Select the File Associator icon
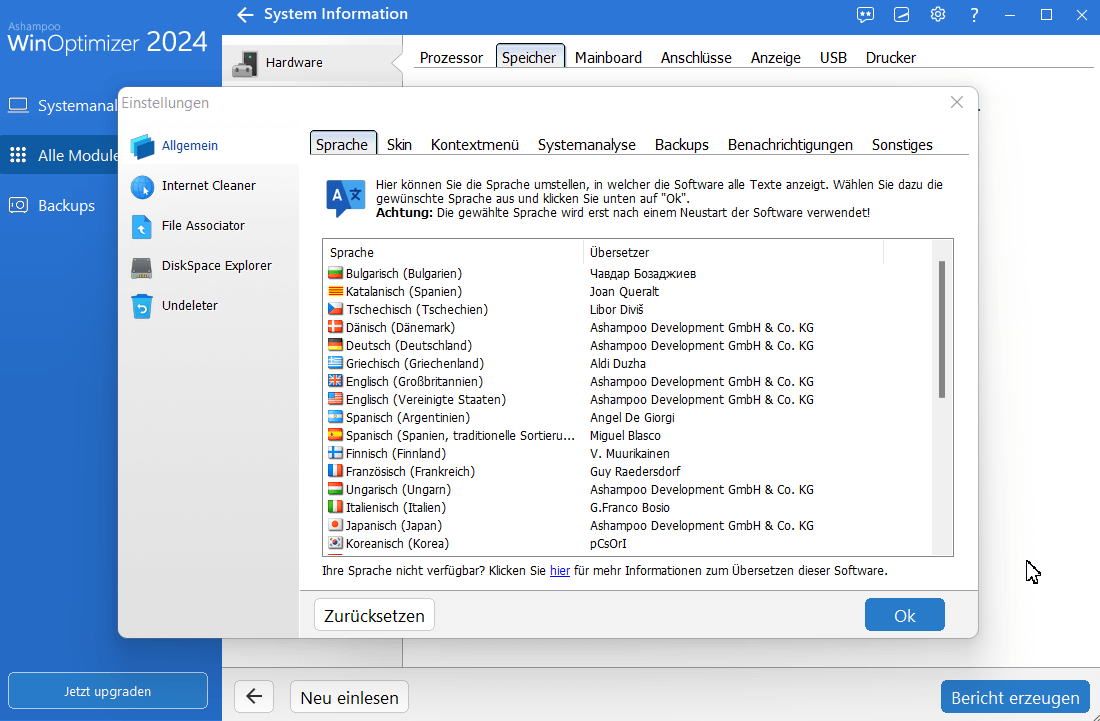This screenshot has height=721, width=1100. click(x=142, y=227)
